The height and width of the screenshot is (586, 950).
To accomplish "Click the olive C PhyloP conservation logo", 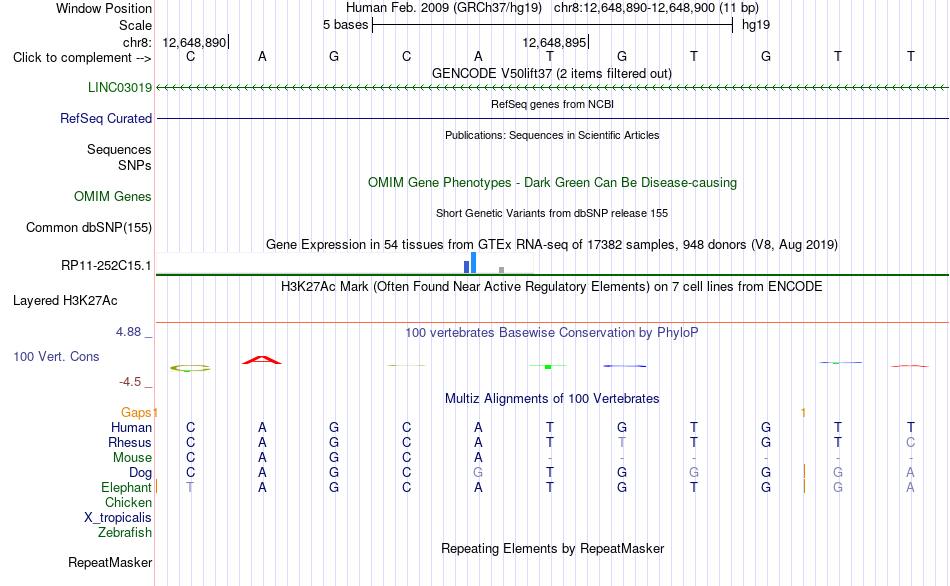I will click(x=190, y=368).
